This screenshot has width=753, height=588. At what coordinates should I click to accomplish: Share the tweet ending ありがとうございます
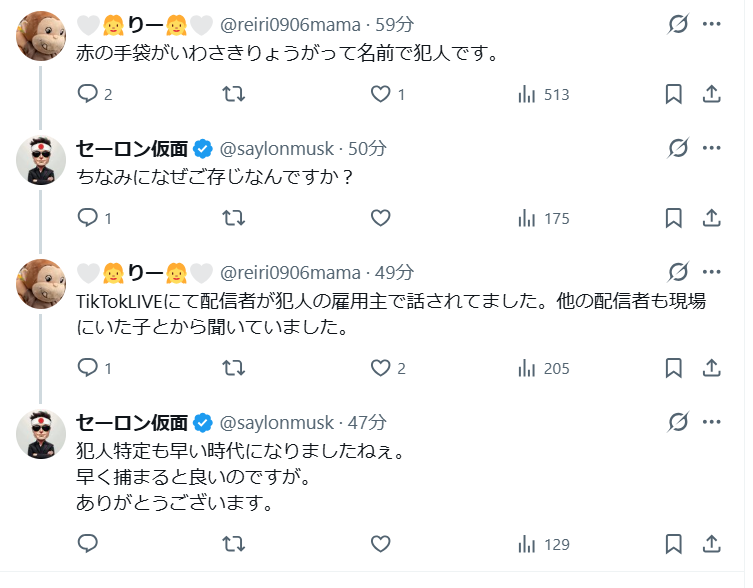pyautogui.click(x=712, y=545)
